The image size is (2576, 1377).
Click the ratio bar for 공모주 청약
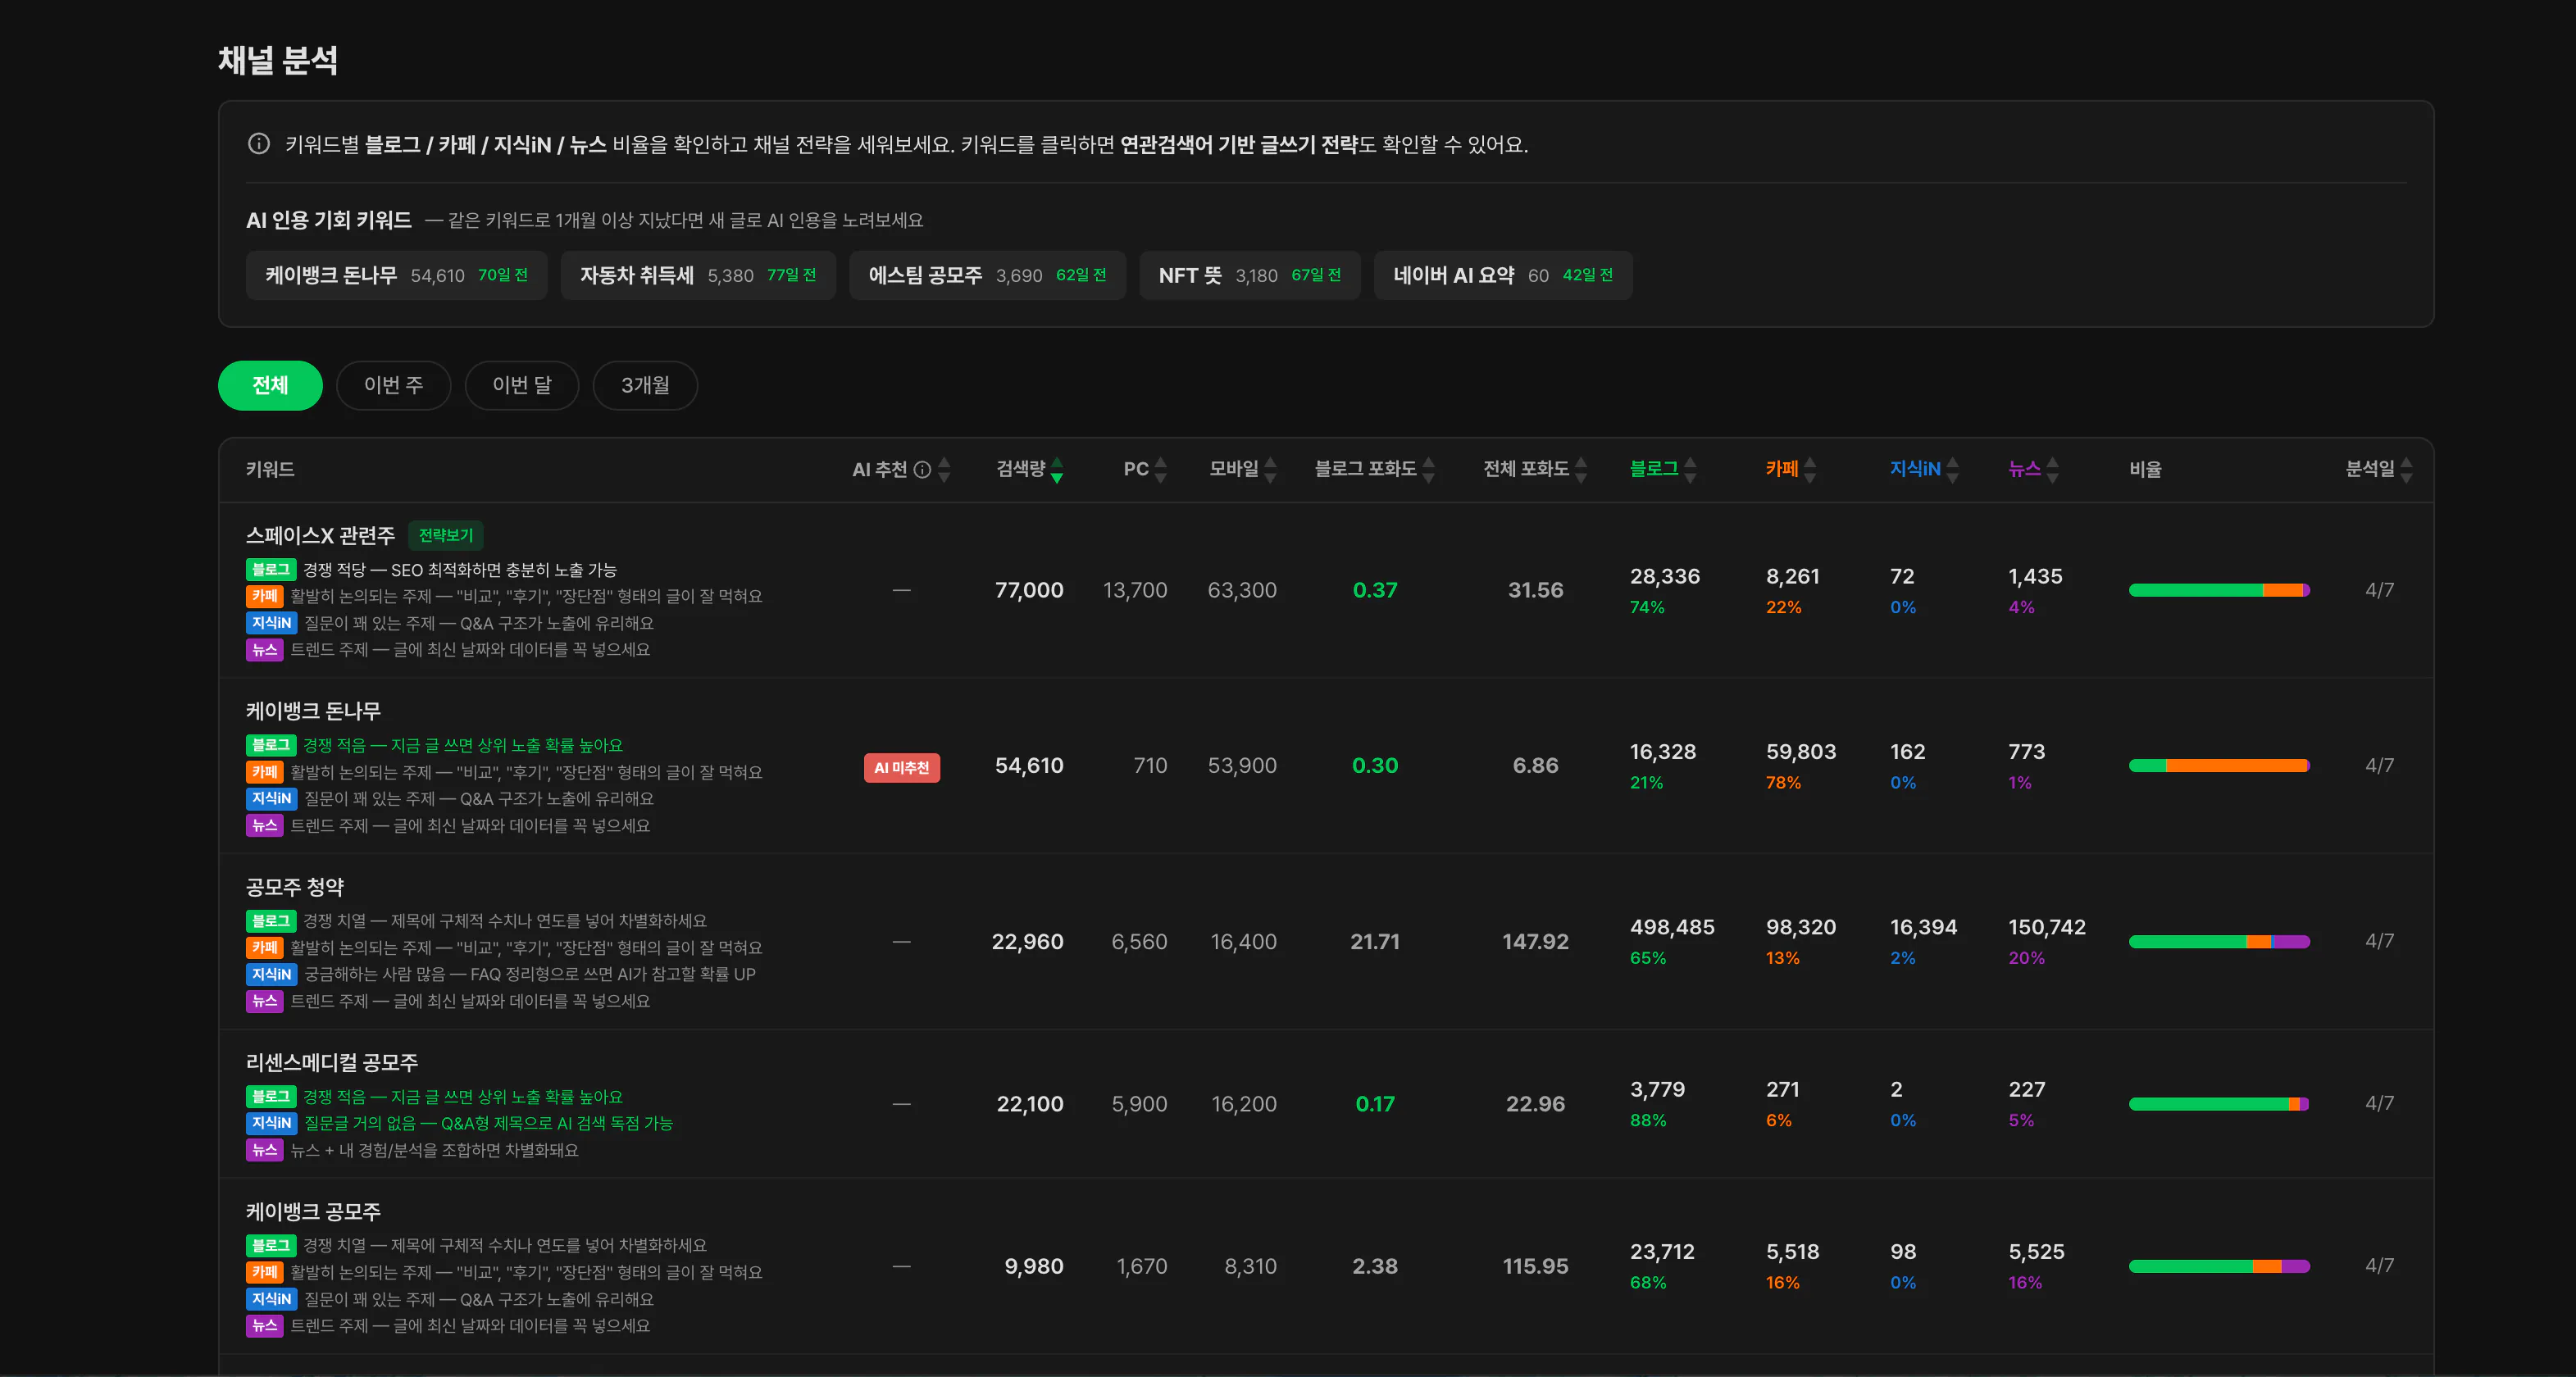[x=2219, y=942]
